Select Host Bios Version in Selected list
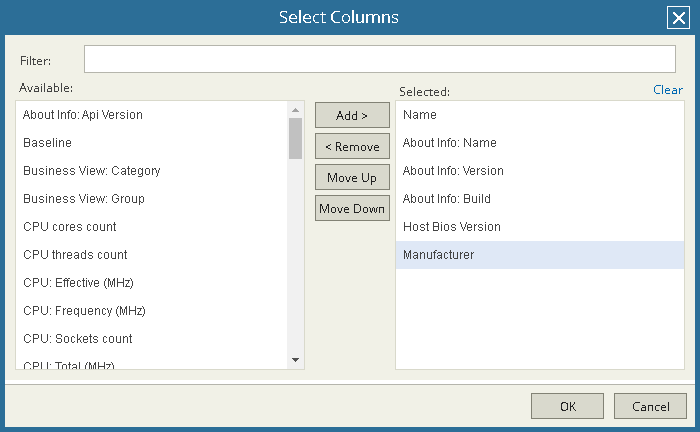Screen dimensions: 700x432 point(452,227)
